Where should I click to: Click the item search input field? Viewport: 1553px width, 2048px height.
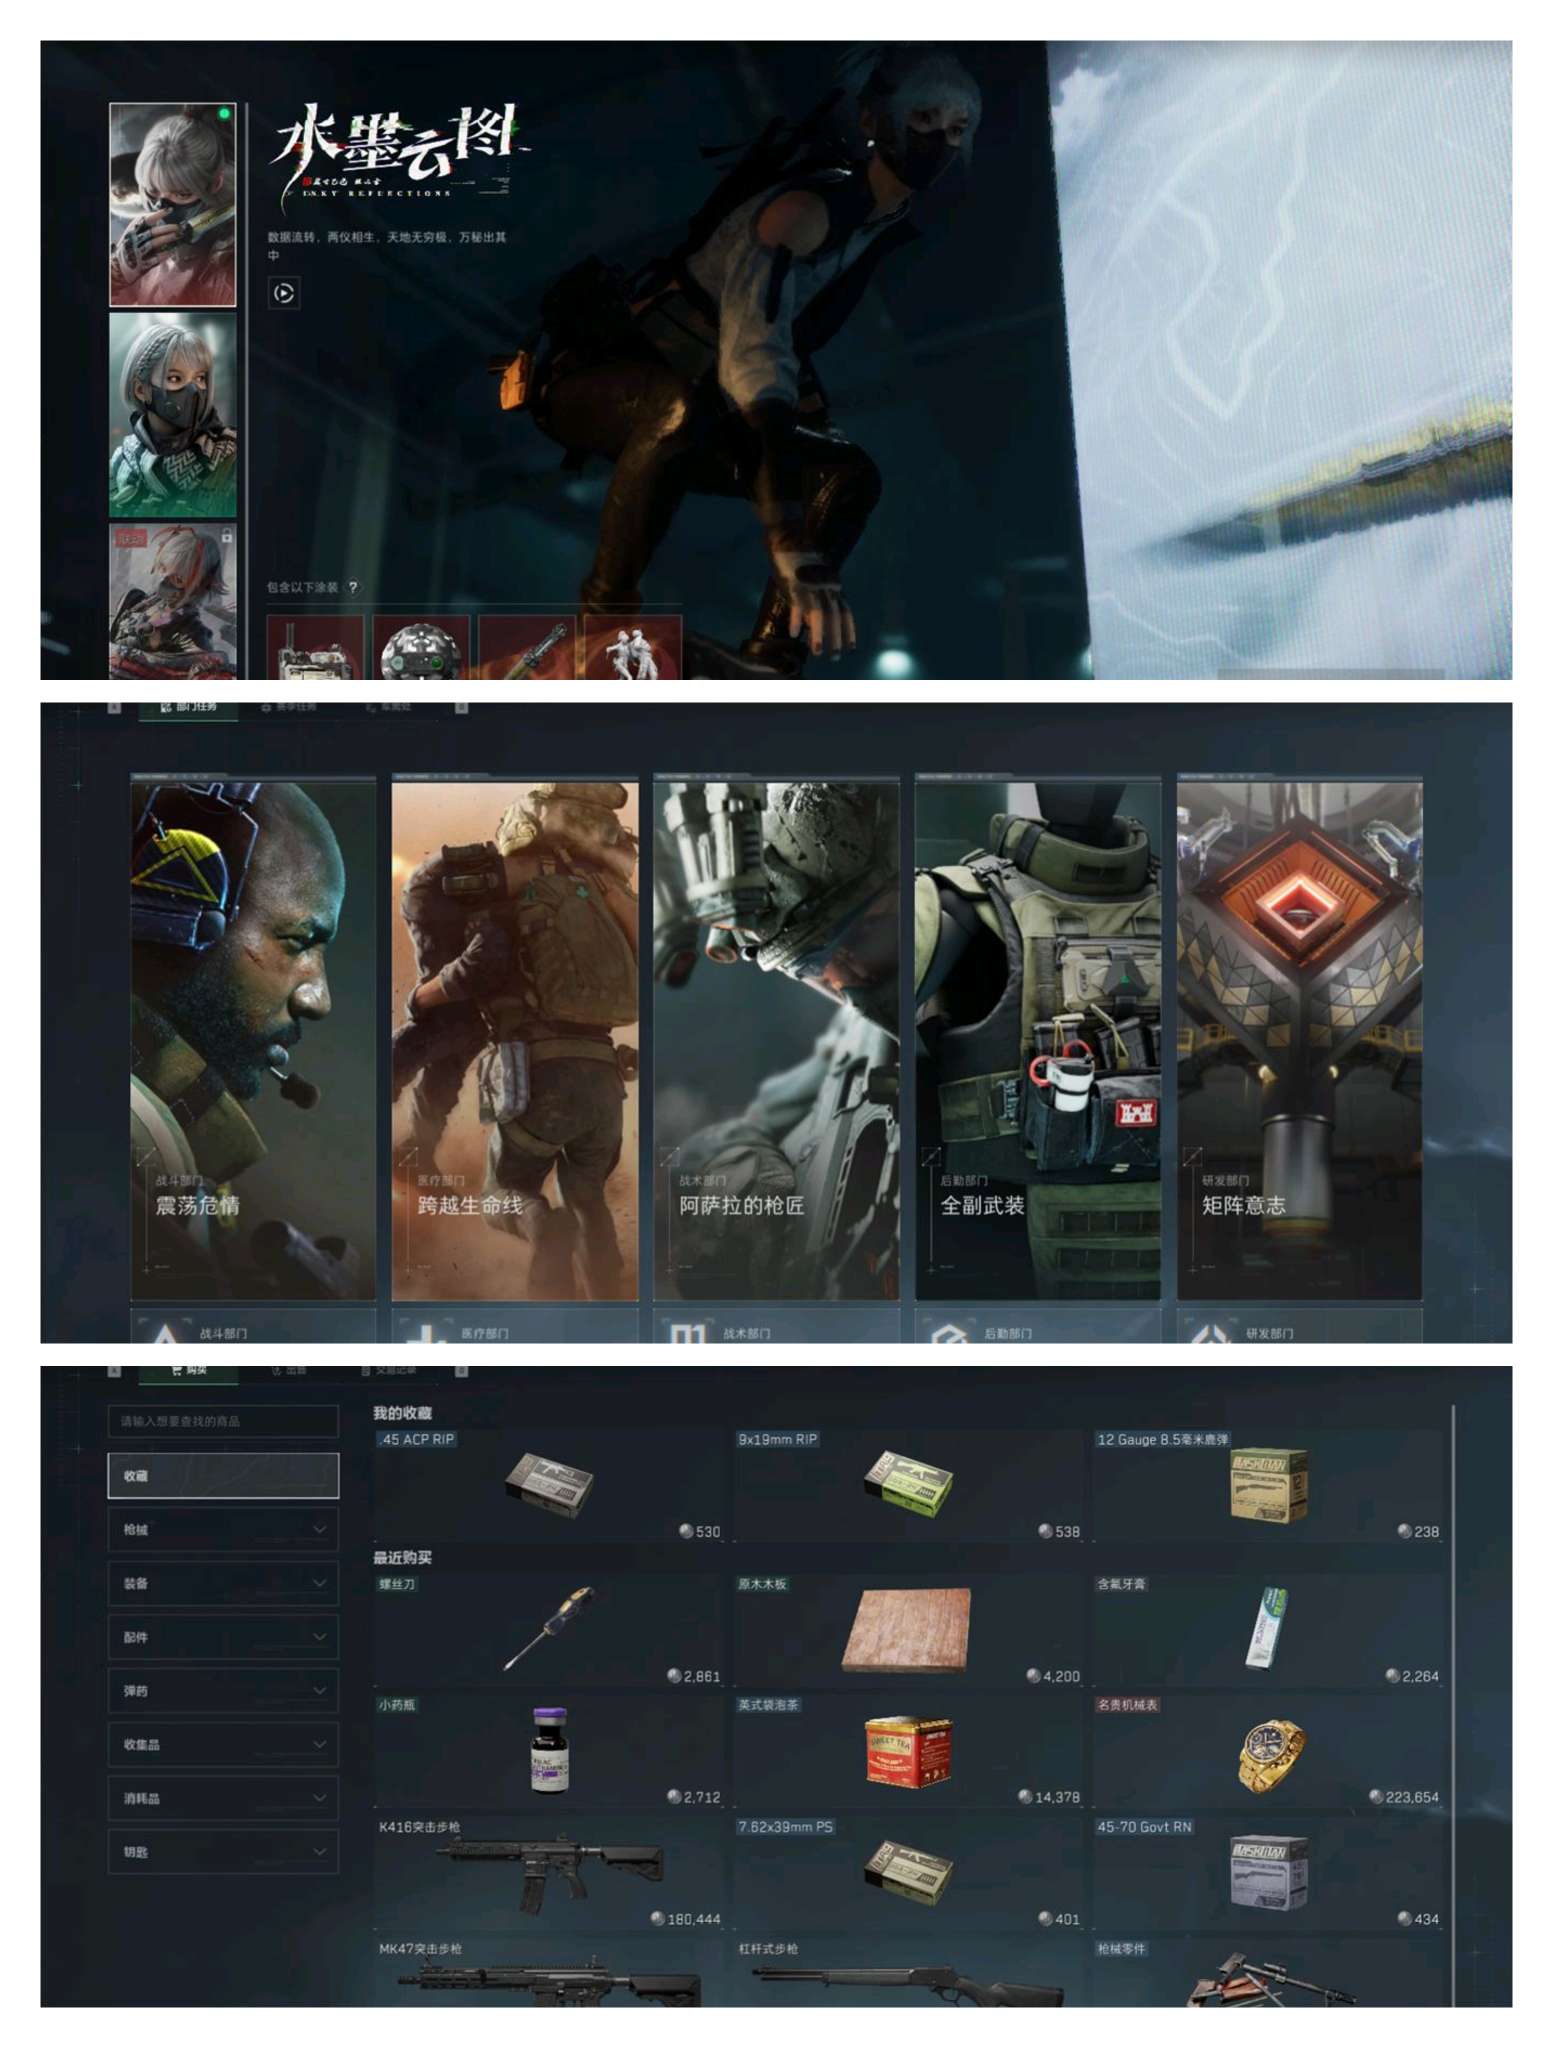223,1421
